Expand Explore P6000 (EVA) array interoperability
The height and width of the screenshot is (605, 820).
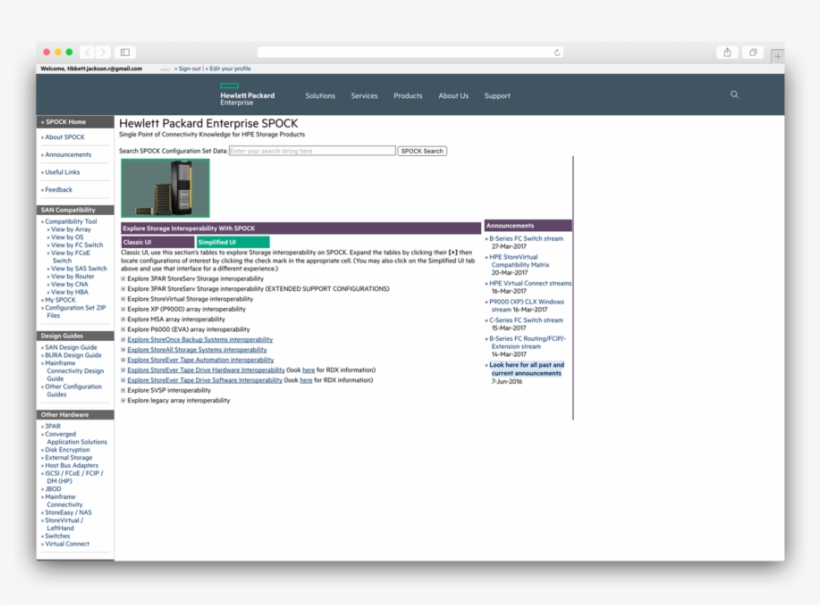pyautogui.click(x=123, y=329)
